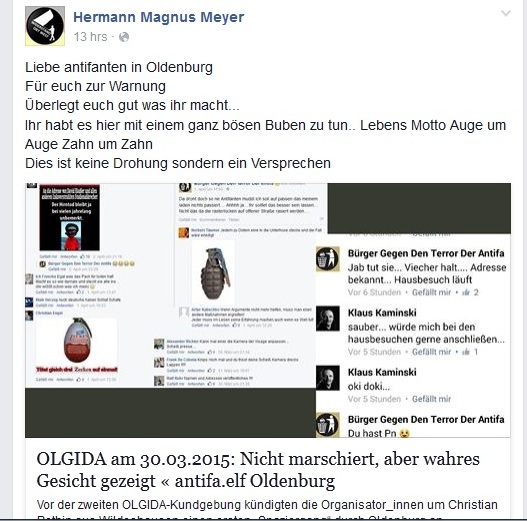Image resolution: width=527 pixels, height=521 pixels.
Task: Click Gefällt mir under Hausbesuch läuft comment
Action: pos(432,292)
